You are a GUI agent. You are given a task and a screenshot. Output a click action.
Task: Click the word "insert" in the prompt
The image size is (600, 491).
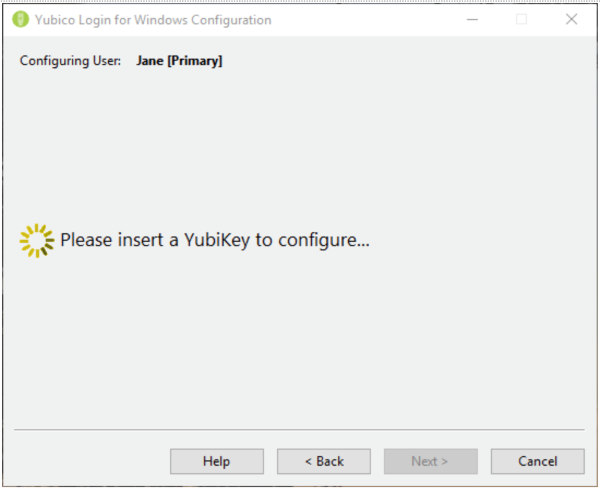pos(129,240)
